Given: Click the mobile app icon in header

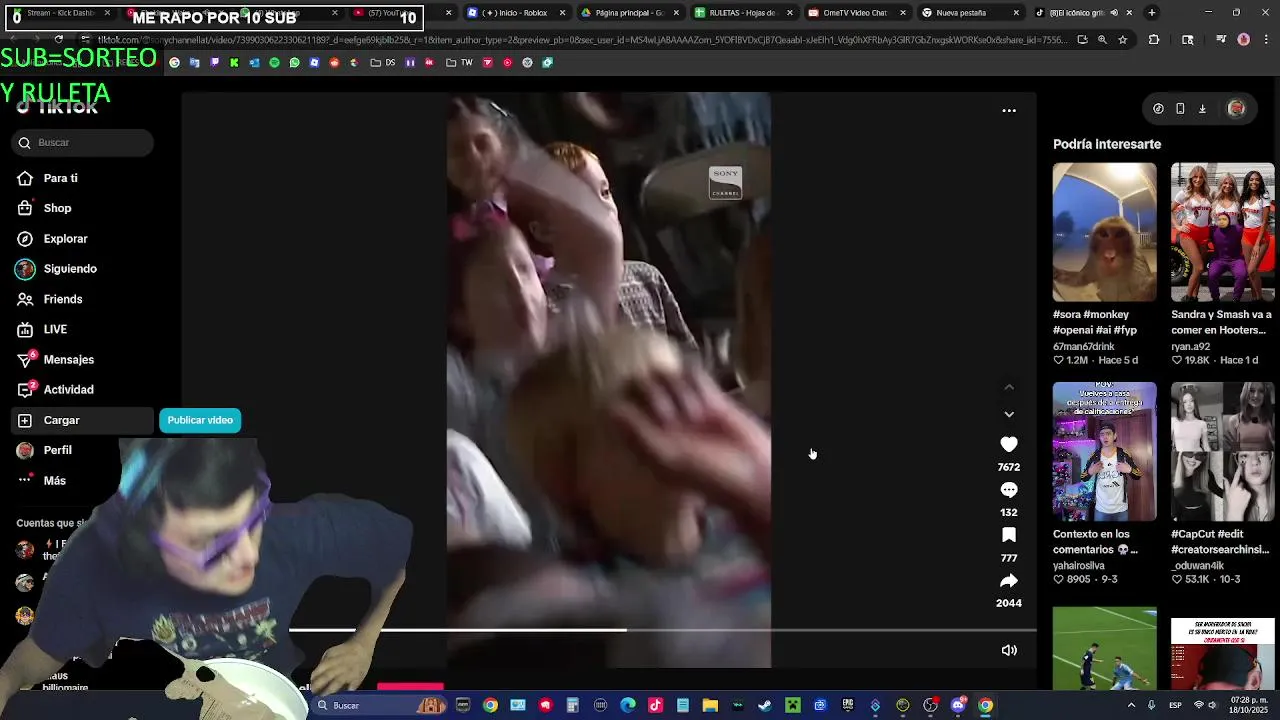Looking at the screenshot, I should click(1180, 109).
